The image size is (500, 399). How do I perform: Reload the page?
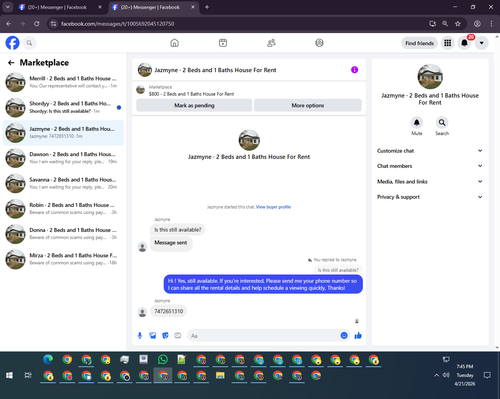click(x=37, y=24)
